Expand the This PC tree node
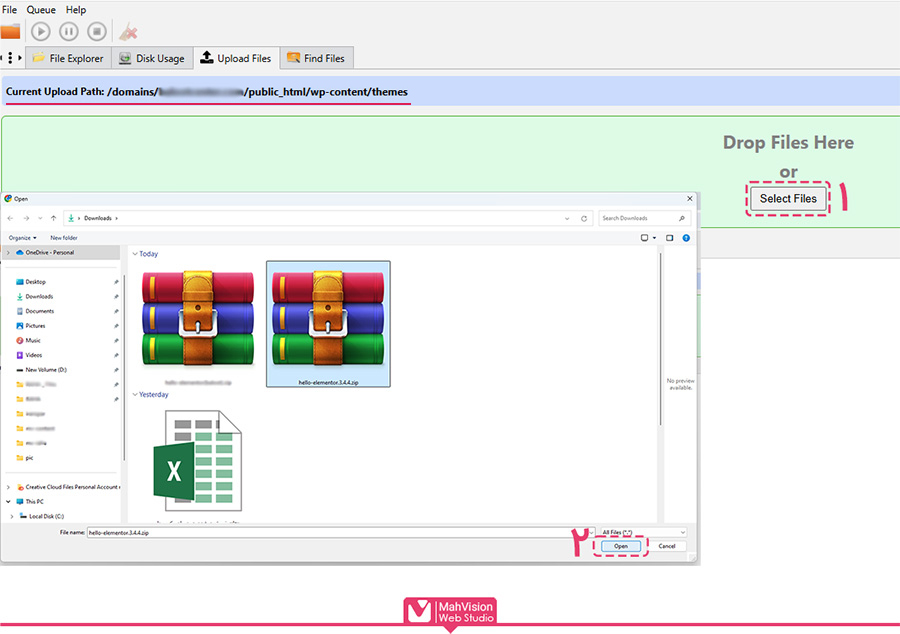This screenshot has height=634, width=900. [x=9, y=502]
